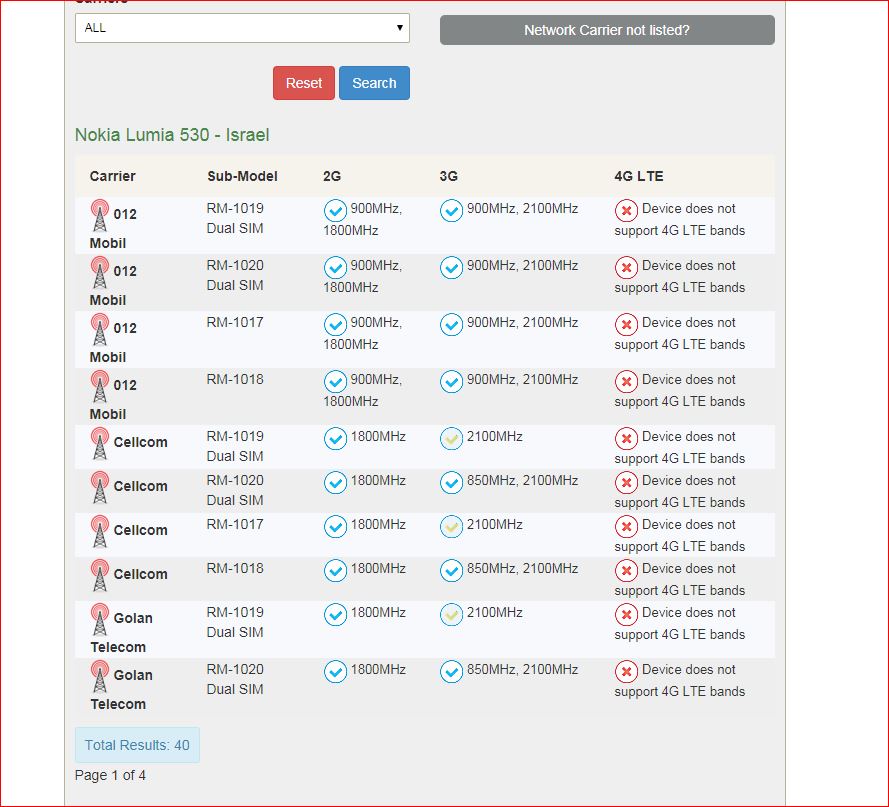Screen dimensions: 889x807
Task: Click tower icon for Cellcom RM-1018
Action: pos(100,575)
